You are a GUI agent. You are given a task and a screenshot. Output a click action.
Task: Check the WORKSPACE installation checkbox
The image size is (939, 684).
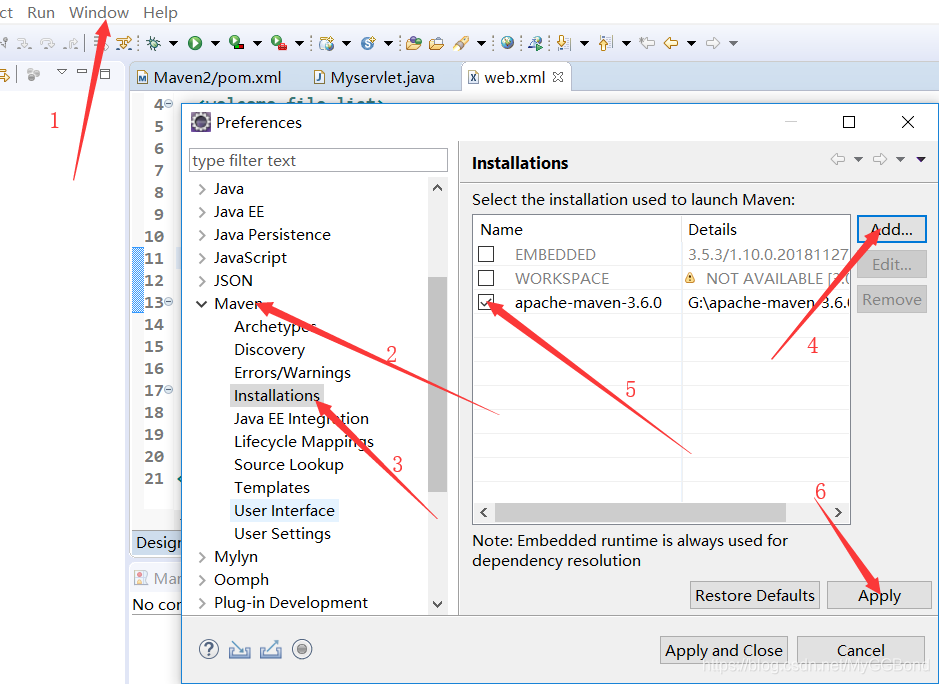coord(486,278)
